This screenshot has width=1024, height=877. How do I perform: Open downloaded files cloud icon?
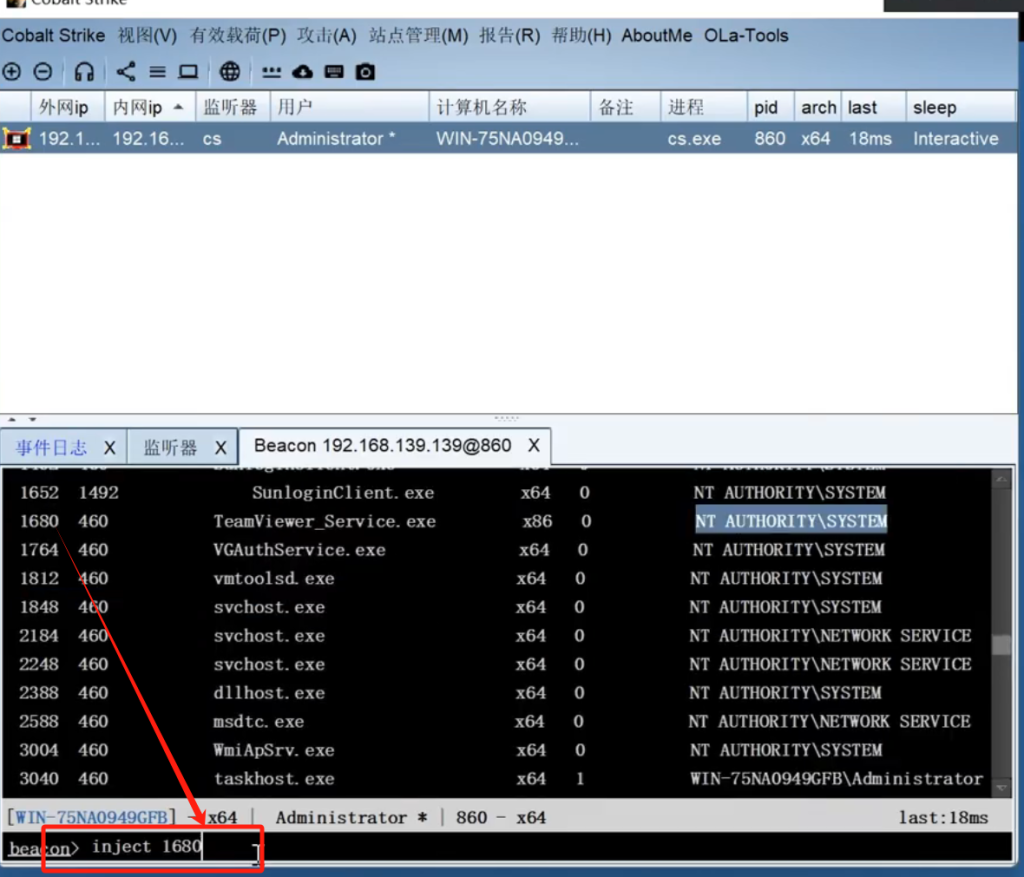pyautogui.click(x=302, y=71)
